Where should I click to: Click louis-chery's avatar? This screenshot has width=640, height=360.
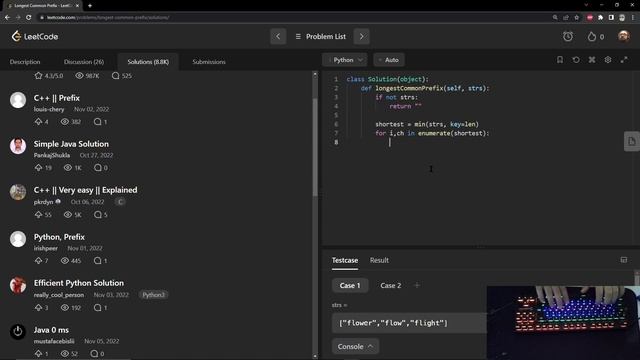18,100
